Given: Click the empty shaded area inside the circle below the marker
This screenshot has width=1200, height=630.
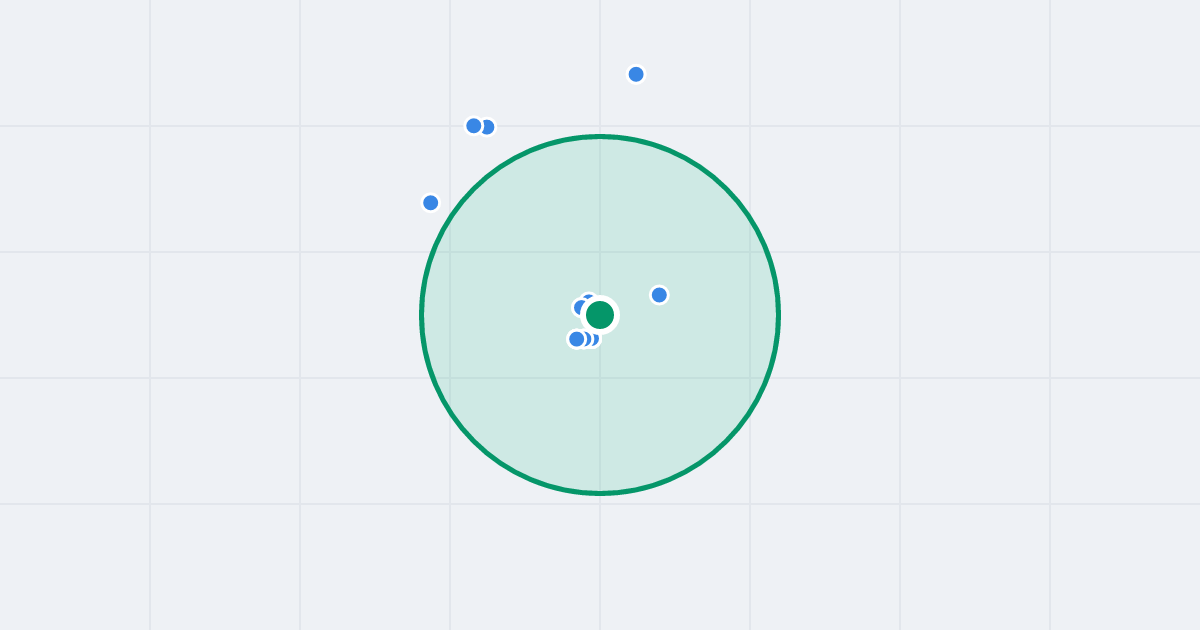Looking at the screenshot, I should click(x=600, y=420).
